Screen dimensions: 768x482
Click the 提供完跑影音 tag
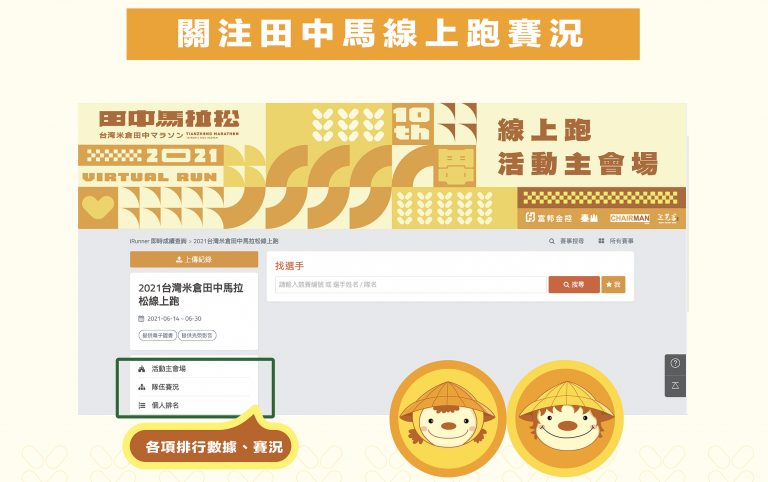point(197,336)
